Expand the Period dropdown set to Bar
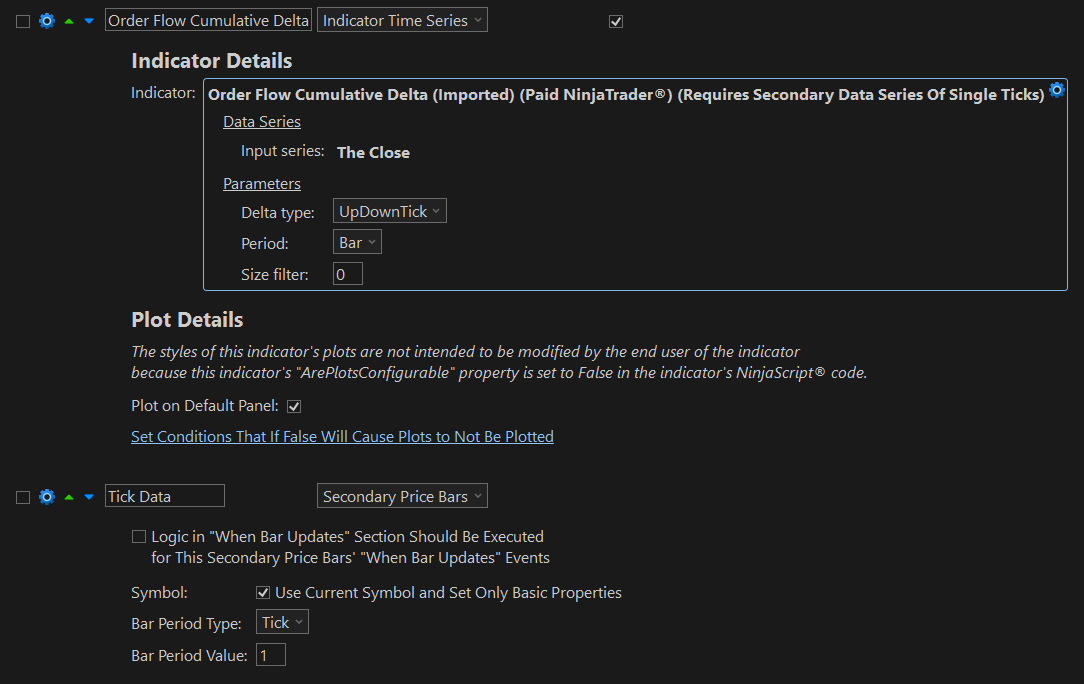This screenshot has height=684, width=1084. pyautogui.click(x=357, y=243)
